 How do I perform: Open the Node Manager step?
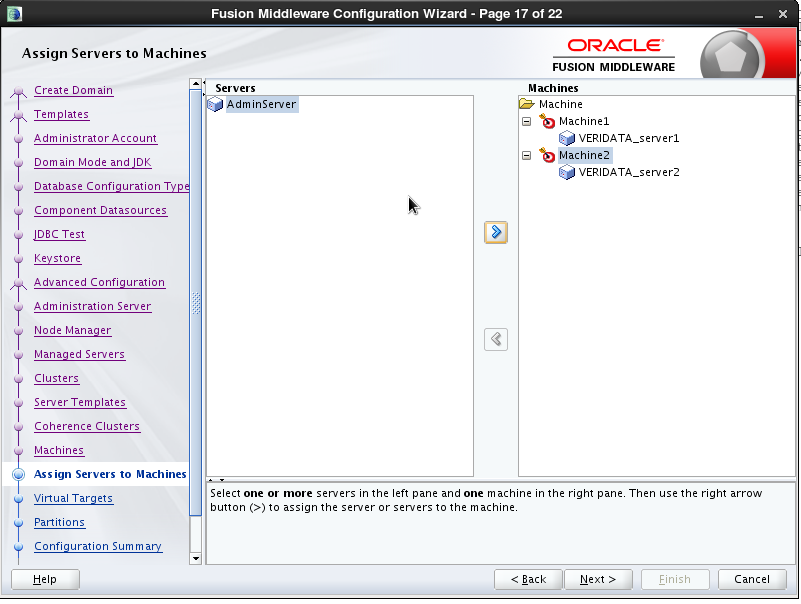point(73,331)
